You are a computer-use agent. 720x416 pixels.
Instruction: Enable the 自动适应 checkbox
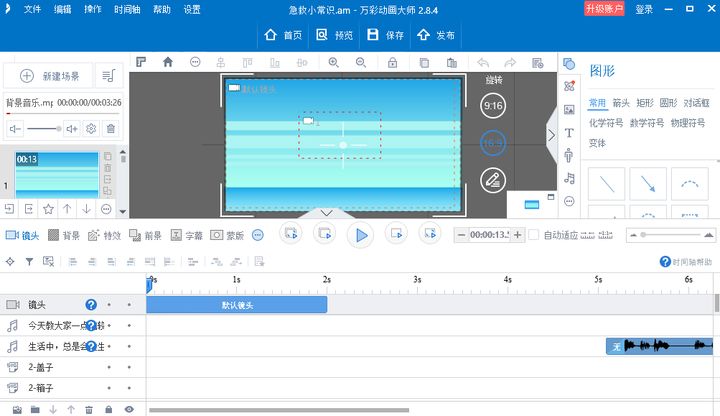(534, 235)
